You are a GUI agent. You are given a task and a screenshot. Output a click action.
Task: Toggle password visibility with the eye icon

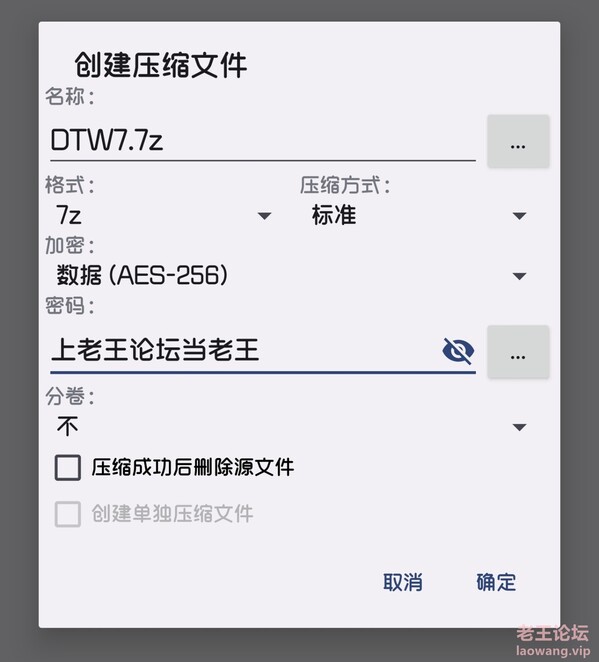[458, 351]
